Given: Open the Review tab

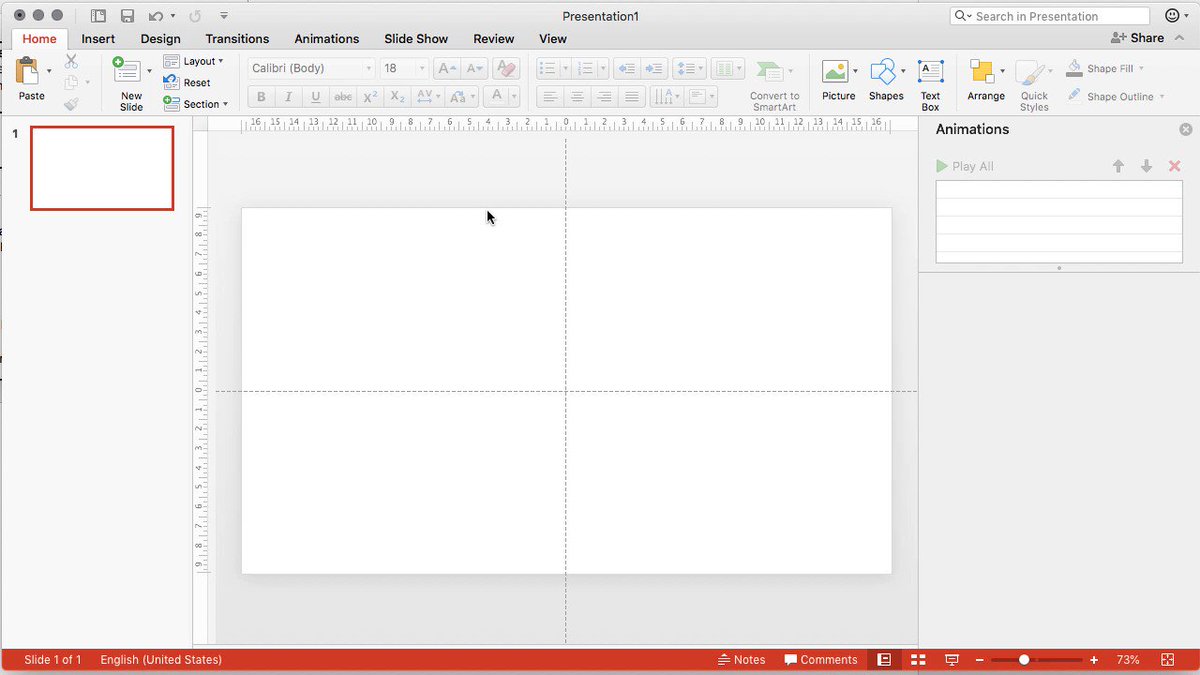Looking at the screenshot, I should coord(494,39).
